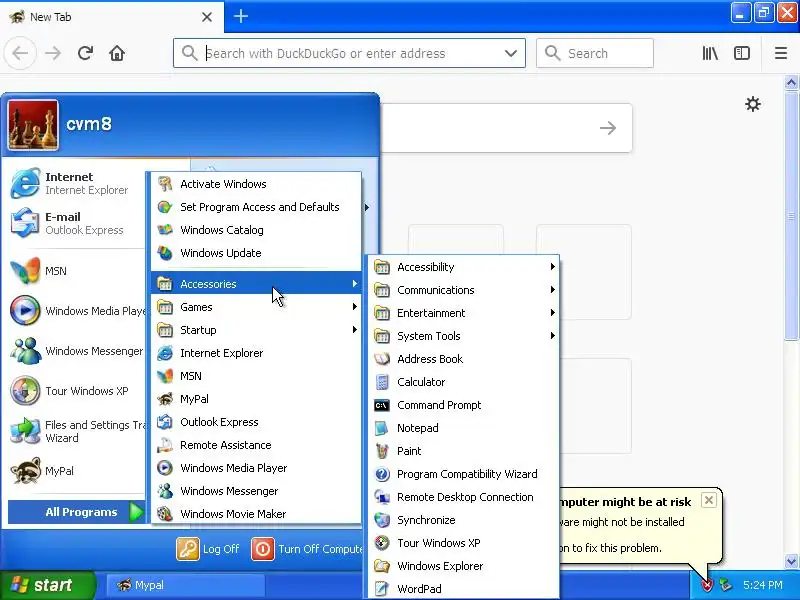Viewport: 800px width, 600px height.
Task: Expand the Startup submenu
Action: tap(256, 330)
